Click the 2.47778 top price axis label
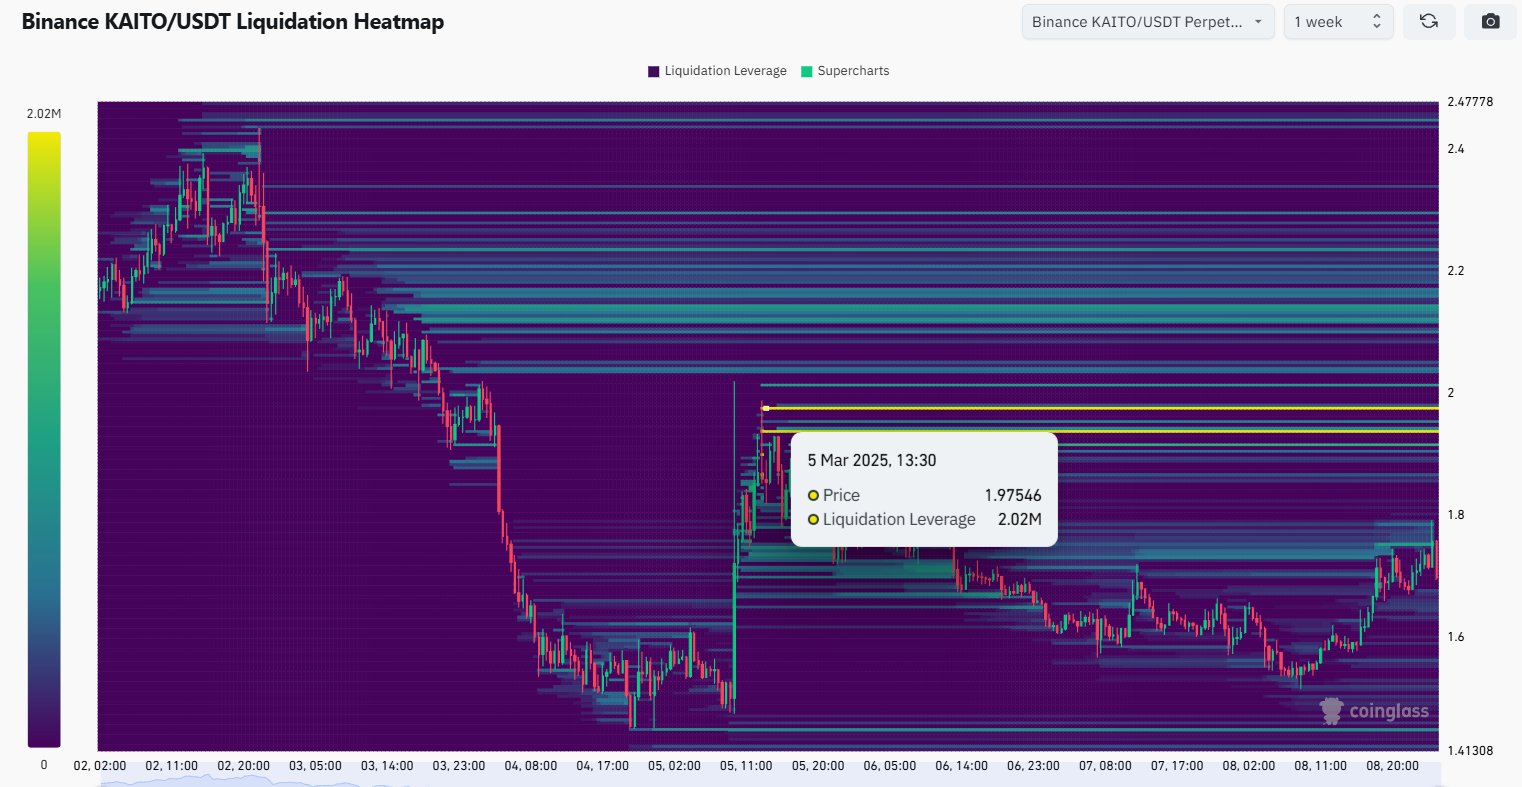1522x787 pixels. (x=1470, y=102)
